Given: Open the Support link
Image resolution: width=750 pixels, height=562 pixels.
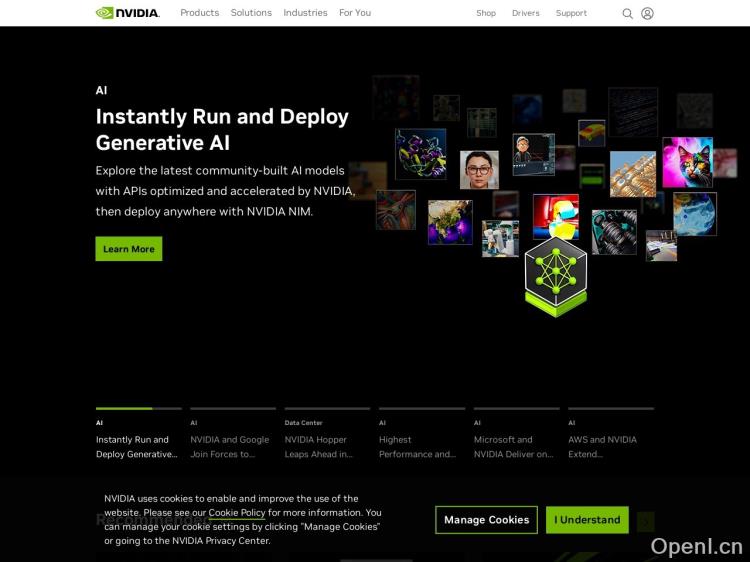Looking at the screenshot, I should point(571,13).
